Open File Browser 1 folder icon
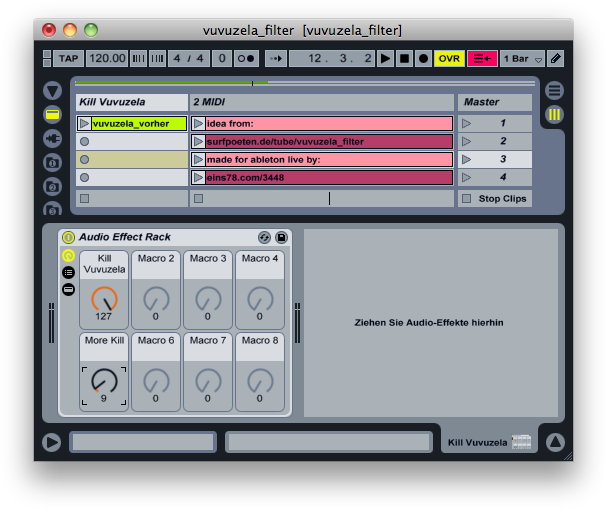606x509 pixels. point(53,163)
